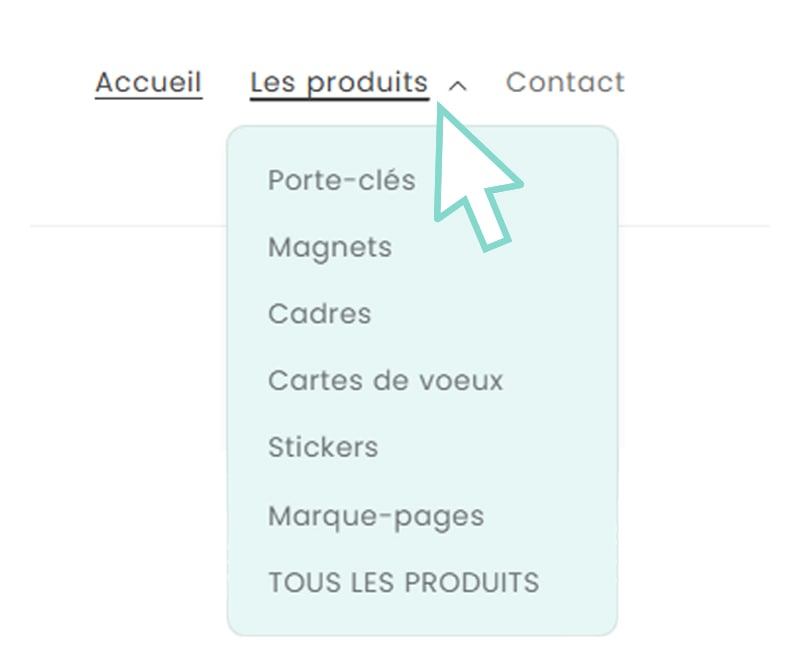
Task: Show all products via the uppercase entry
Action: [x=403, y=582]
